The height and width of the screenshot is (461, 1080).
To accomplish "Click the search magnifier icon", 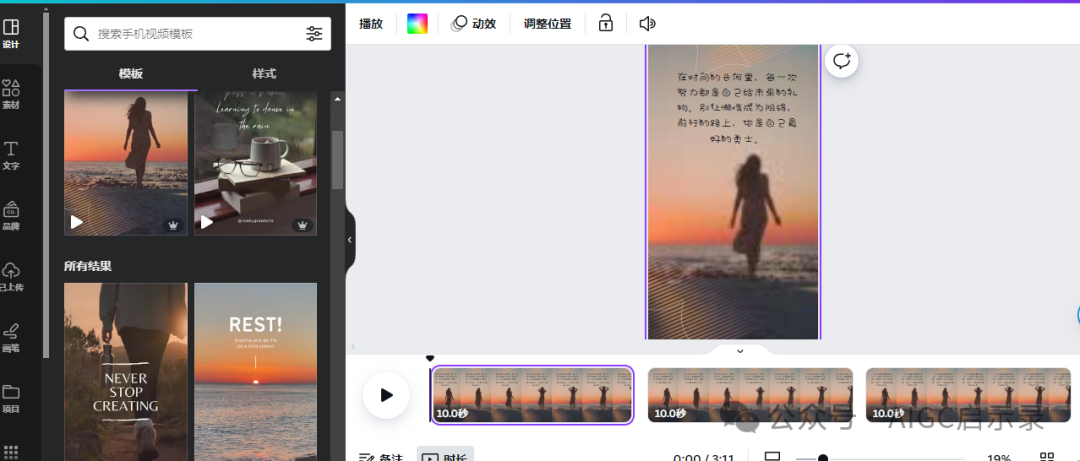I will 81,34.
